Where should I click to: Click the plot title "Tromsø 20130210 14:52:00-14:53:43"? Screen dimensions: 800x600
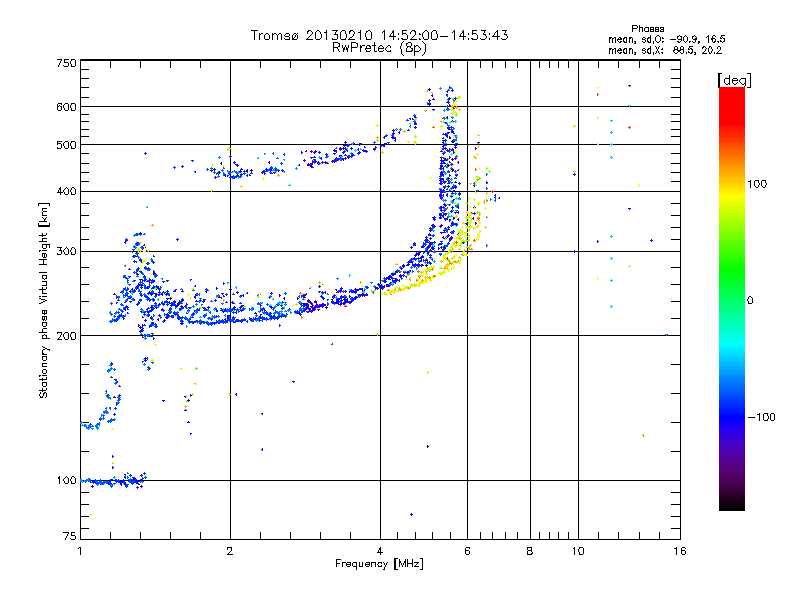379,35
